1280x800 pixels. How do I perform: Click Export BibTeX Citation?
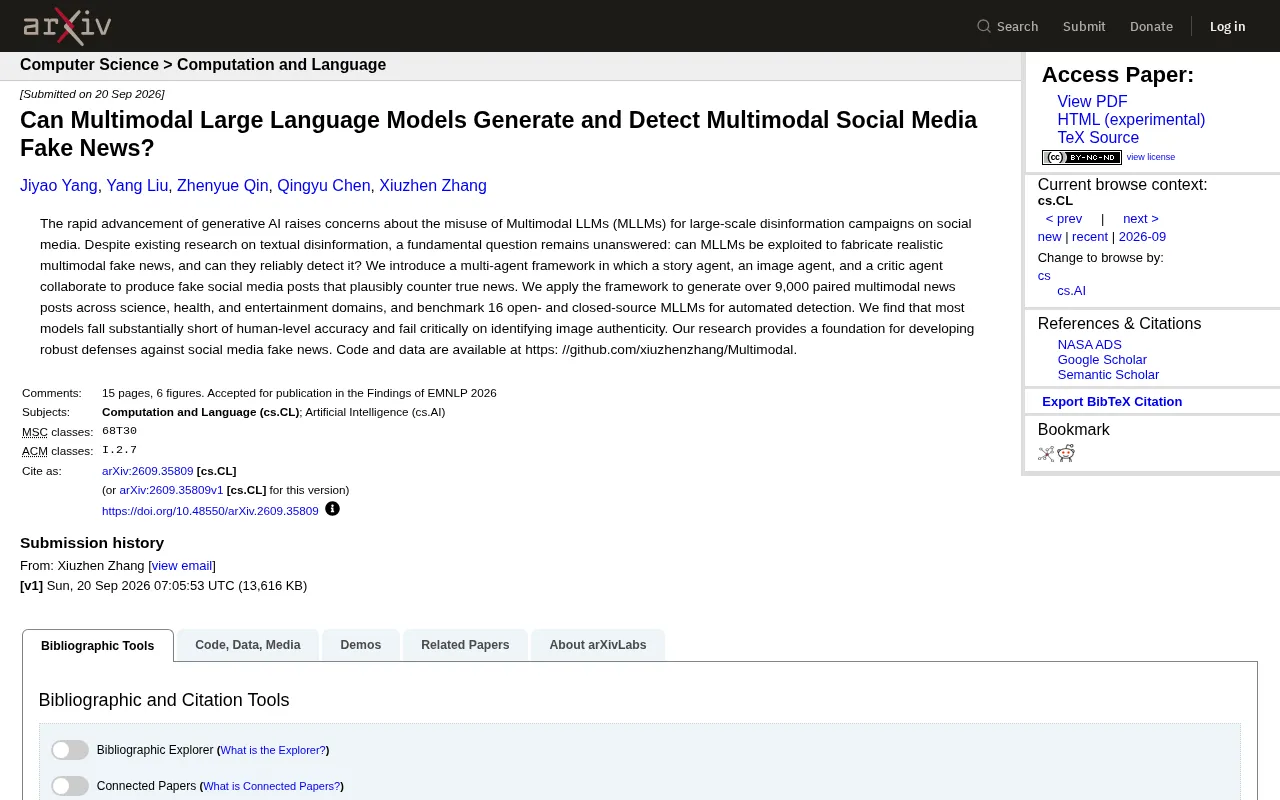1112,402
